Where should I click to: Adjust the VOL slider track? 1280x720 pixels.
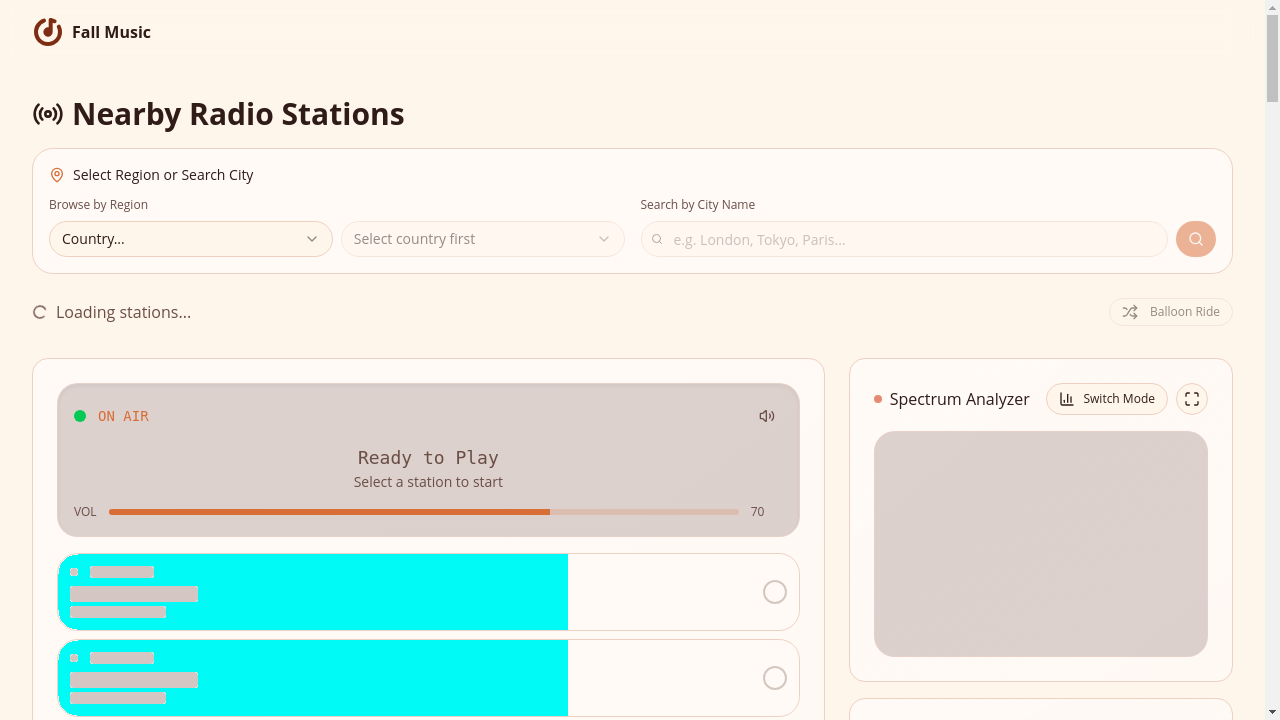(x=424, y=512)
